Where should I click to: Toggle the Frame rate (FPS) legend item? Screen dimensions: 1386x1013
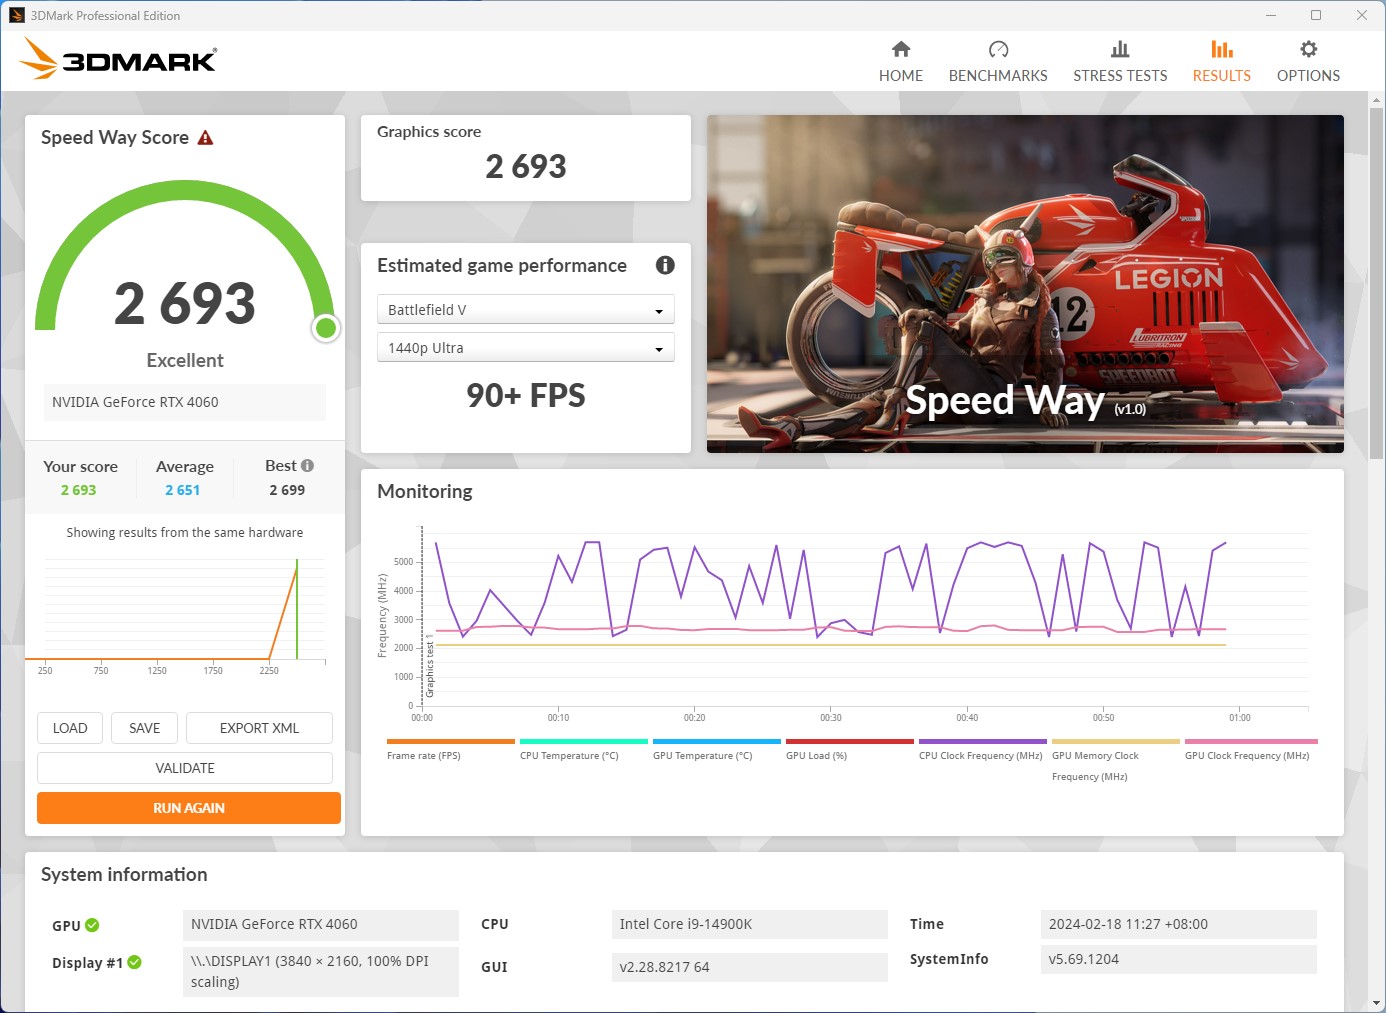pyautogui.click(x=424, y=756)
